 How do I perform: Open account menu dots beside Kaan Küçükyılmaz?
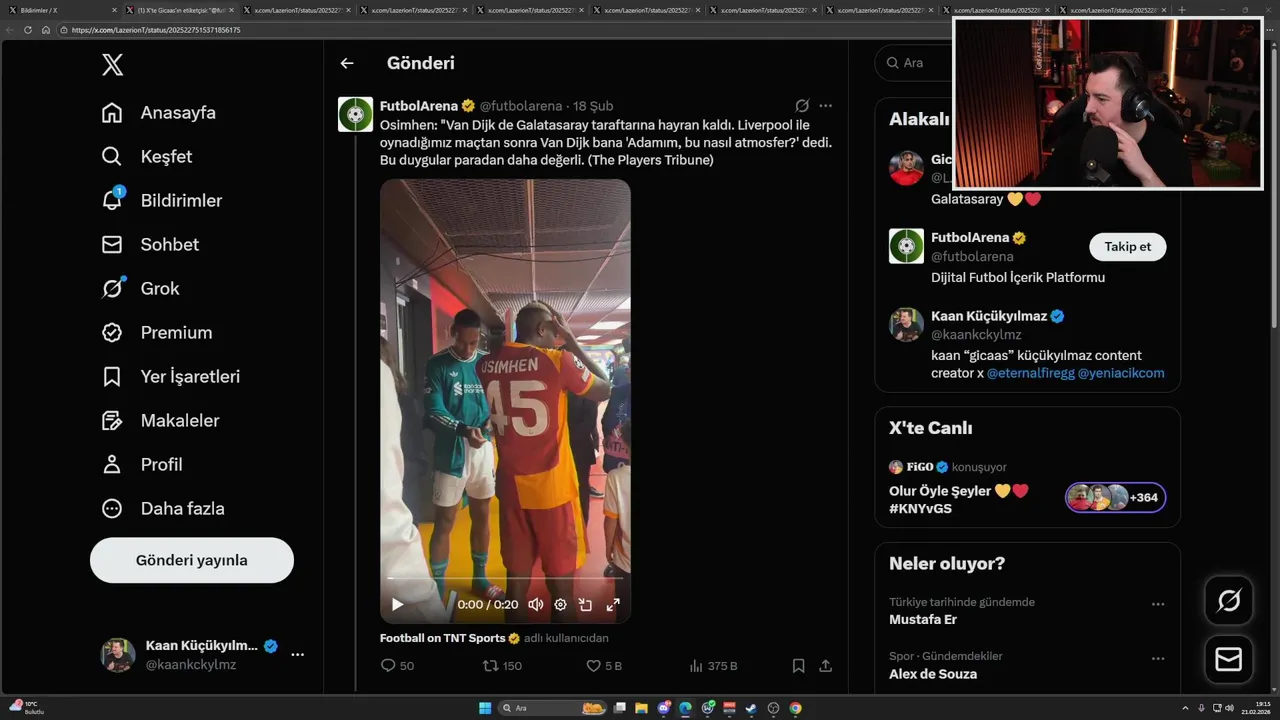click(297, 654)
